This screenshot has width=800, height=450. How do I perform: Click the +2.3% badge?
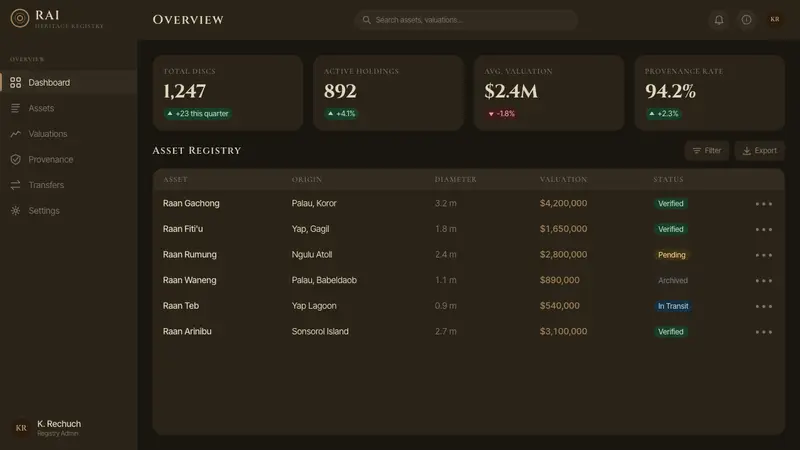[663, 114]
